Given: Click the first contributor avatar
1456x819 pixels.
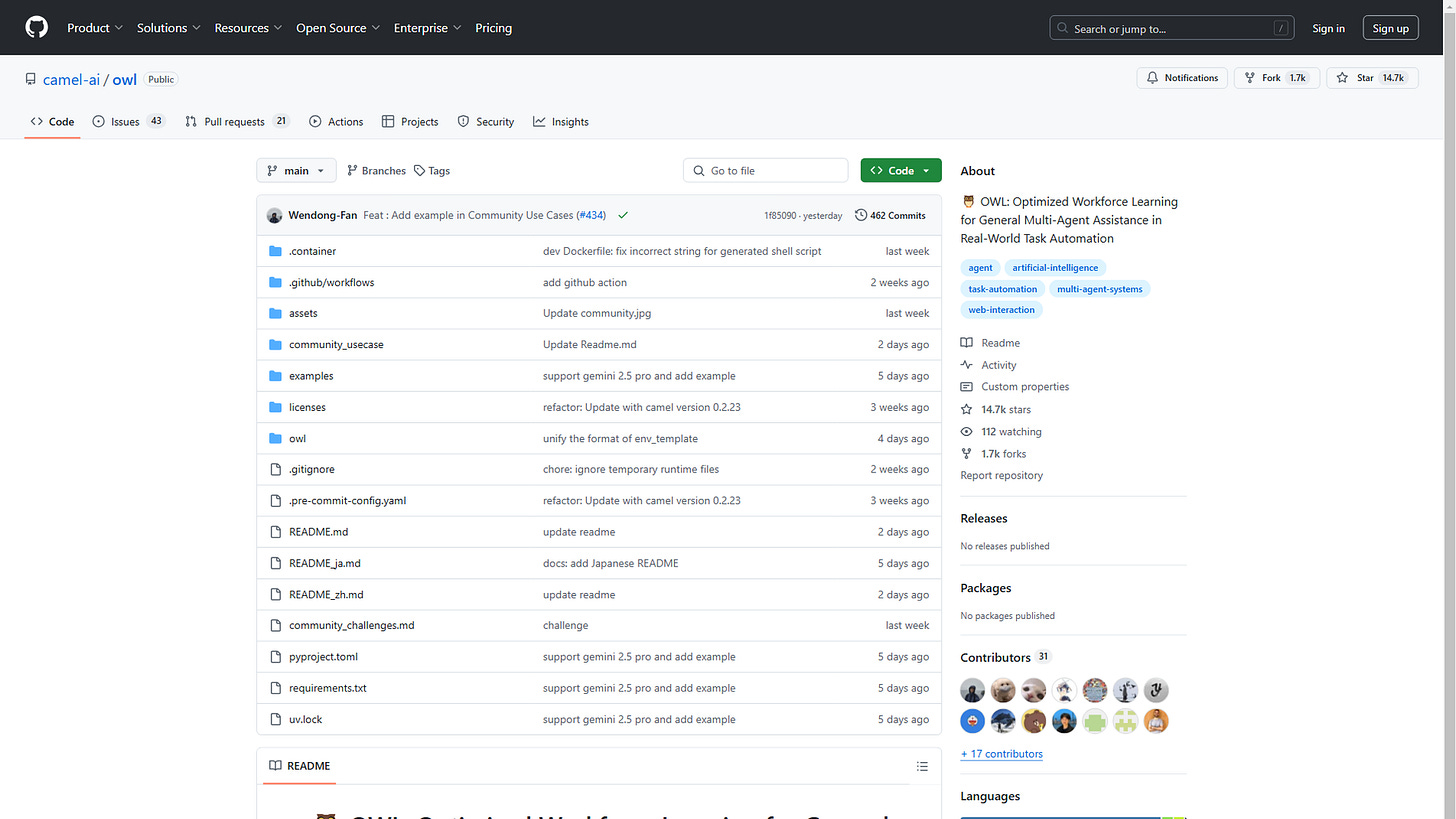Looking at the screenshot, I should point(973,690).
